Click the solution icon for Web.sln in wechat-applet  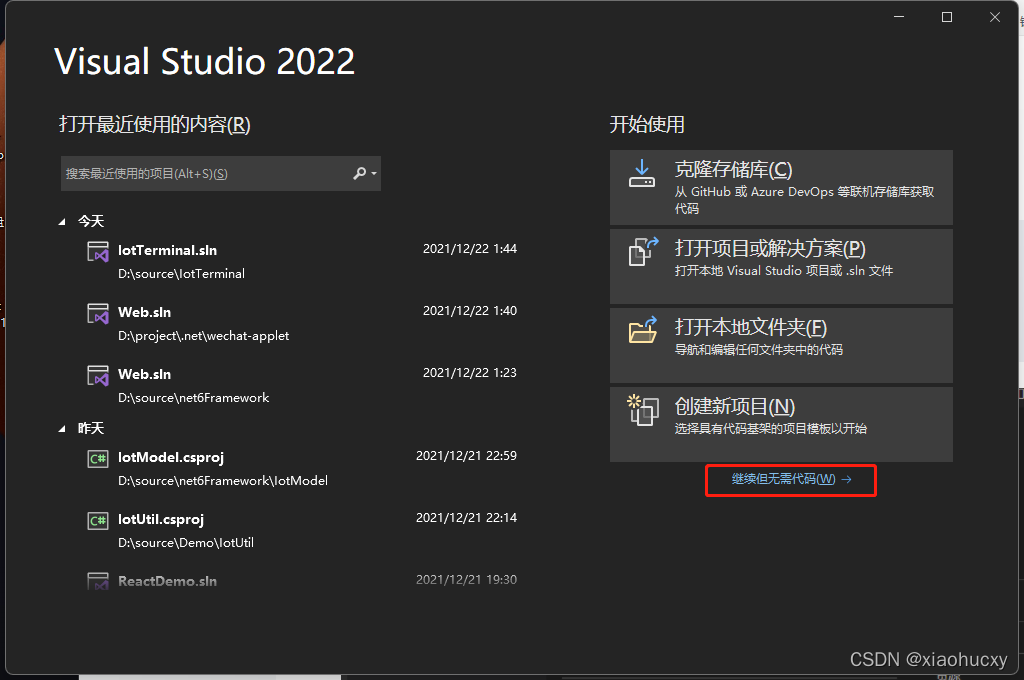click(x=98, y=314)
